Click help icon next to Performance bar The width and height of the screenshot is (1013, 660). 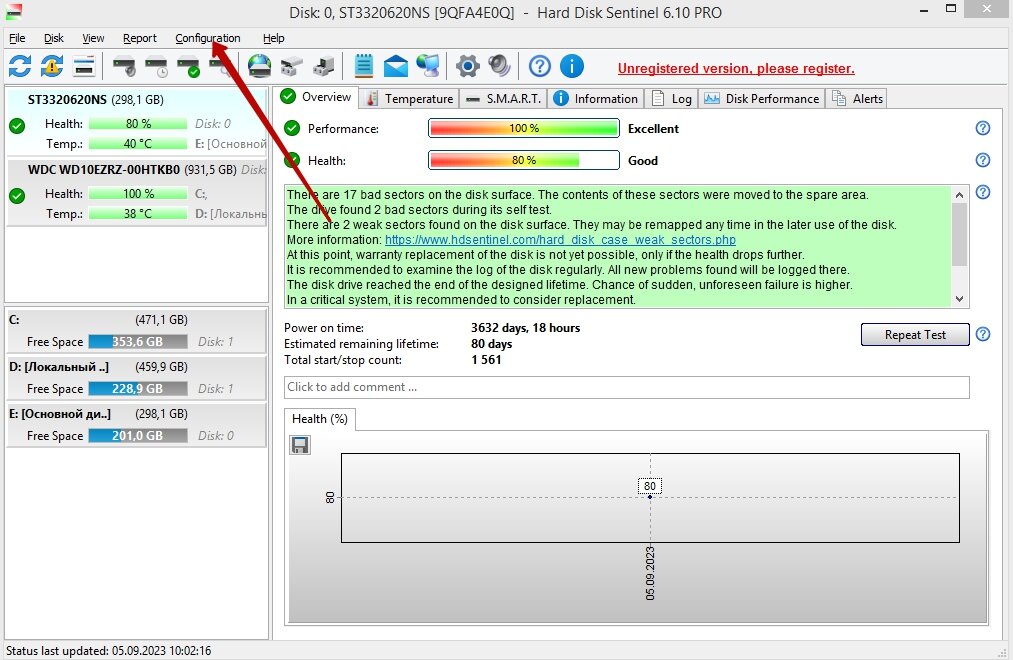pos(983,128)
